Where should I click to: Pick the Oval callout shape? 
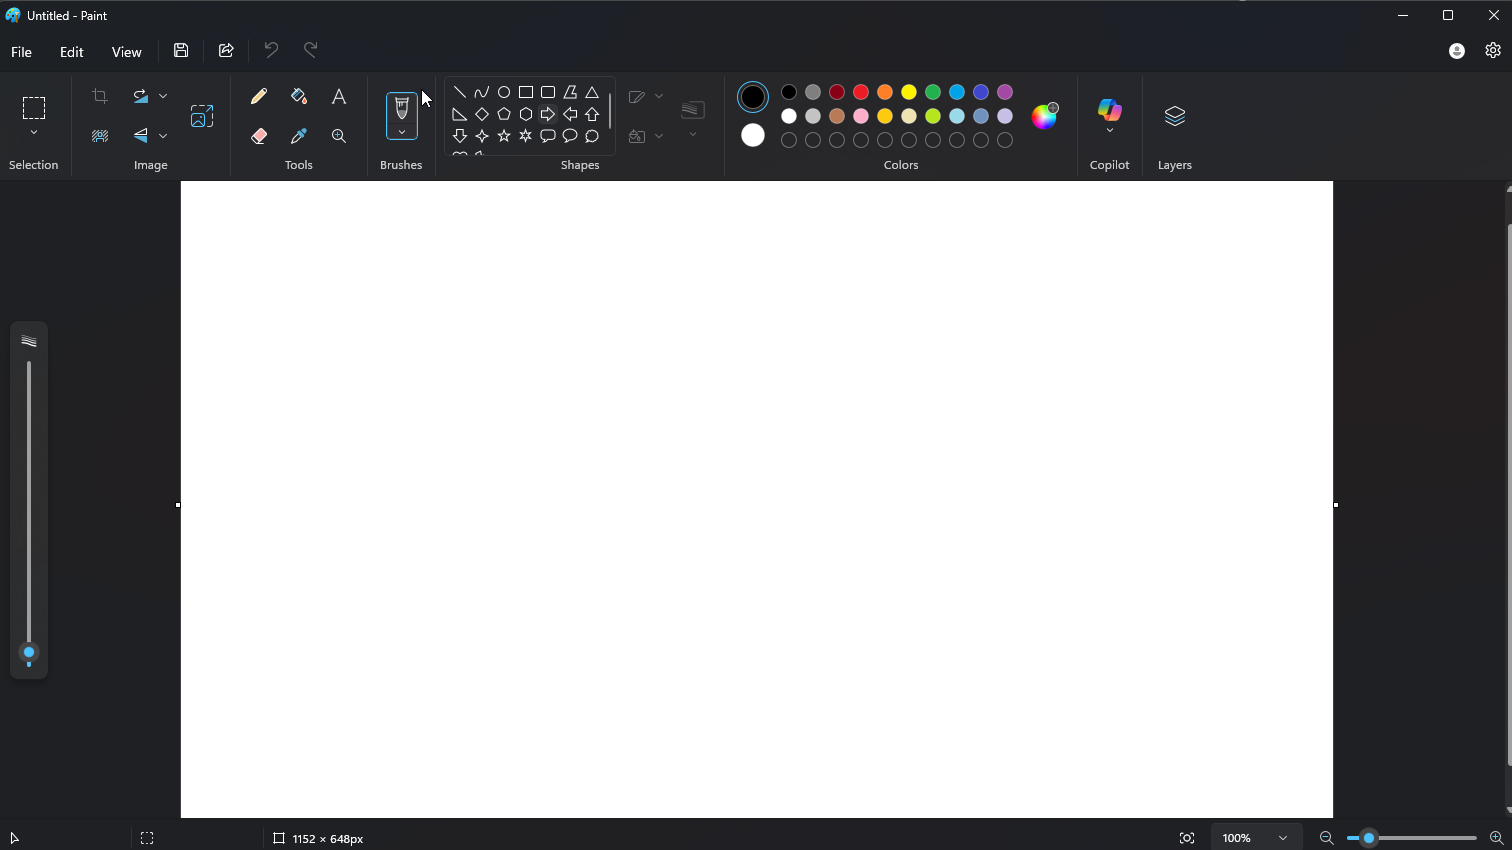[x=570, y=136]
